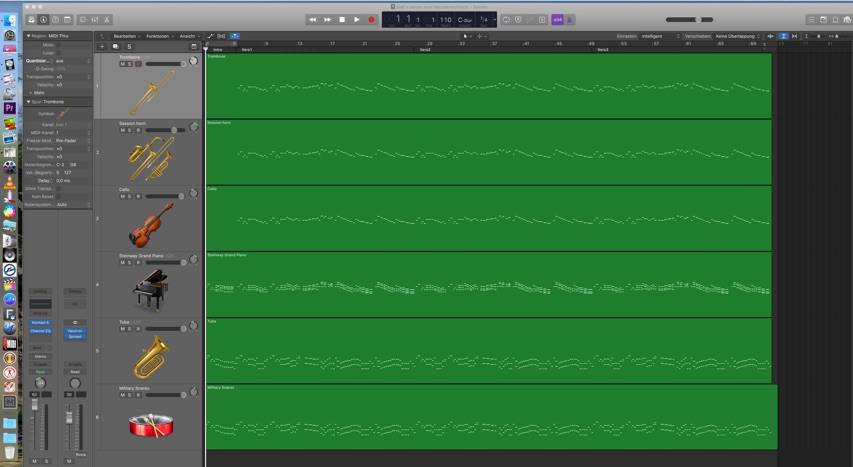Solo the Military Snares track
Image resolution: width=853 pixels, height=467 pixels.
click(130, 395)
